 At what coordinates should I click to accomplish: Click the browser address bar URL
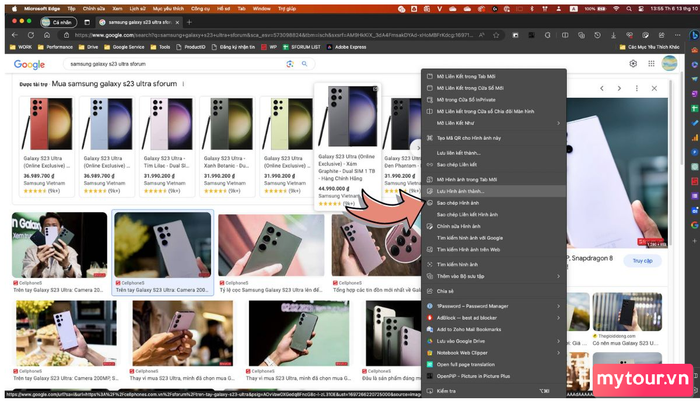pos(273,35)
